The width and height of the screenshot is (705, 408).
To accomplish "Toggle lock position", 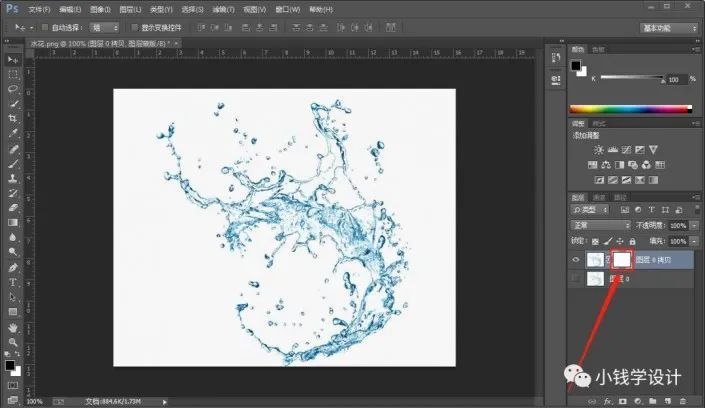I will [x=620, y=242].
